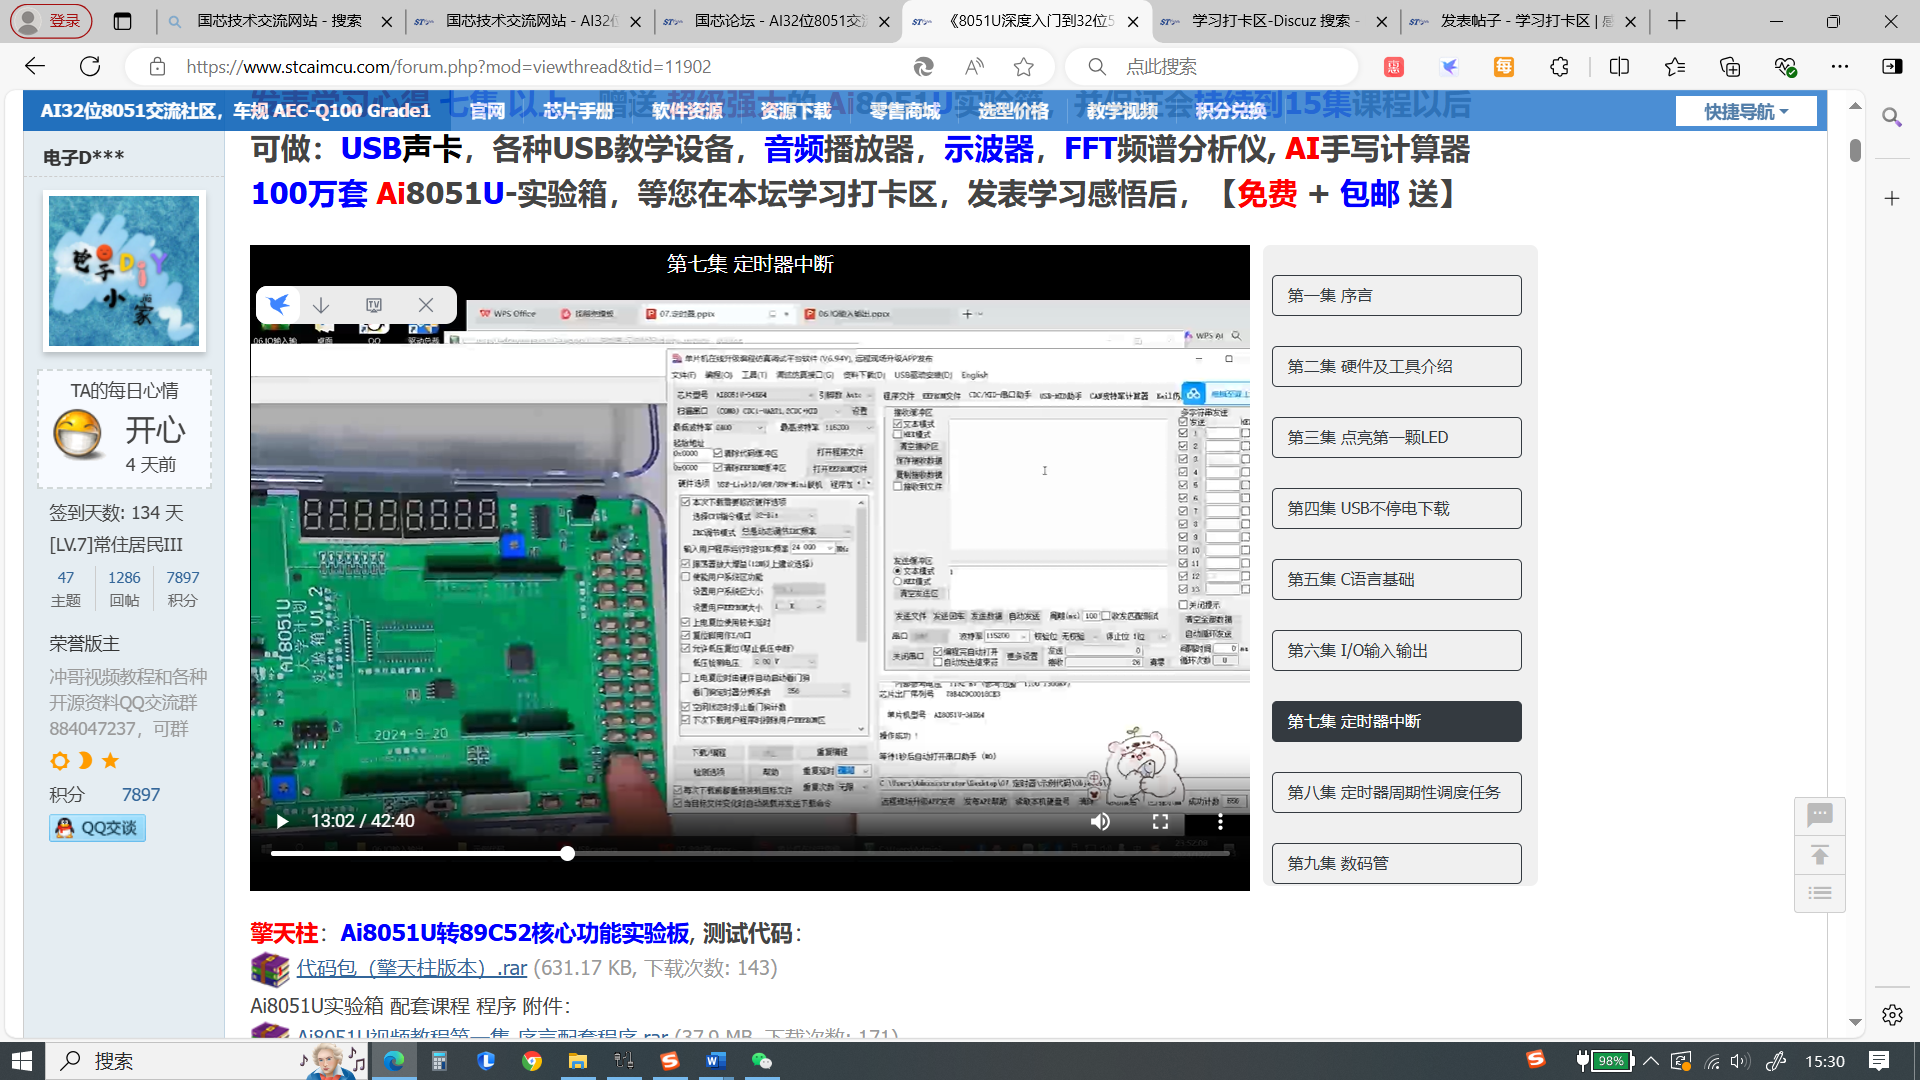Select episode 第四集 USB不停电下载
The height and width of the screenshot is (1080, 1920).
[x=1396, y=508]
